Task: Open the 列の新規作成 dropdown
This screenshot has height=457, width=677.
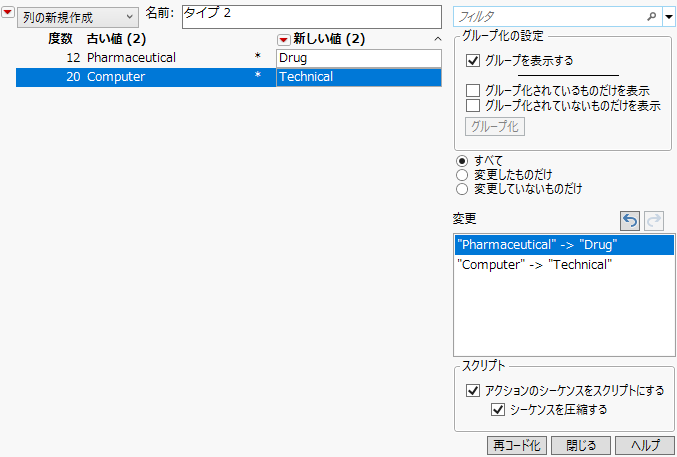Action: pos(77,18)
